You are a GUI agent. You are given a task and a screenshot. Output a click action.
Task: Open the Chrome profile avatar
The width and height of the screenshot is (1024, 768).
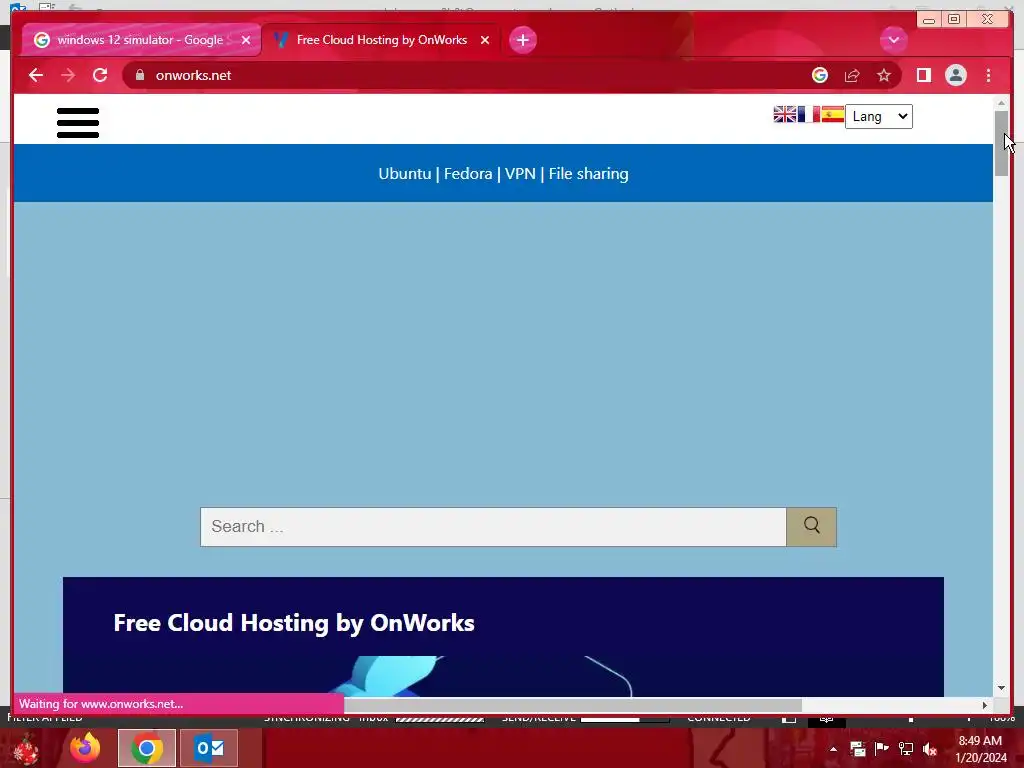(x=955, y=75)
